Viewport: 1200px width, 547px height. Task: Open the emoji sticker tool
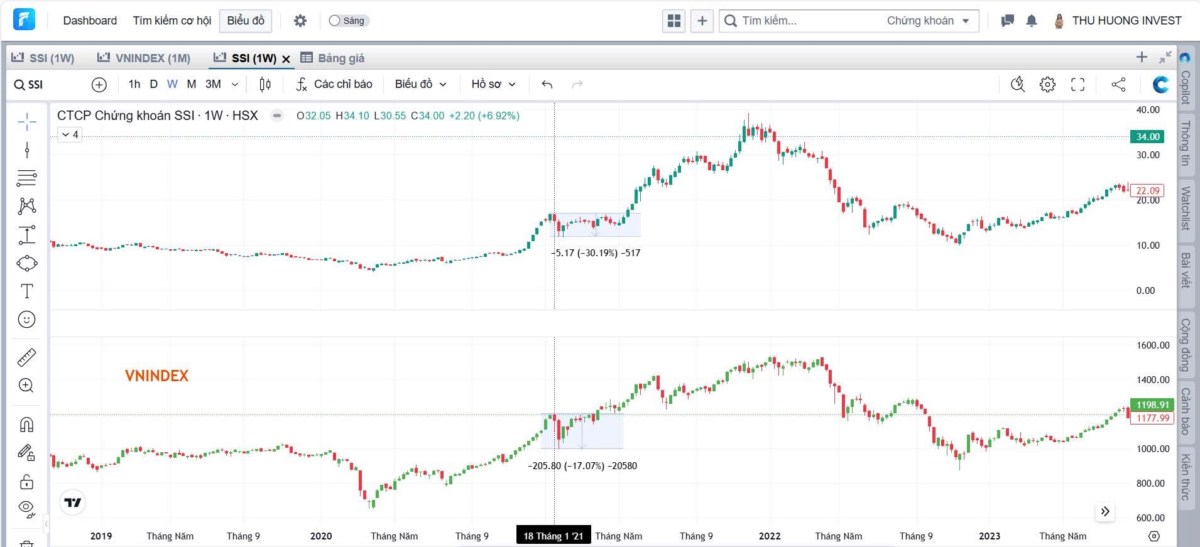tap(27, 319)
